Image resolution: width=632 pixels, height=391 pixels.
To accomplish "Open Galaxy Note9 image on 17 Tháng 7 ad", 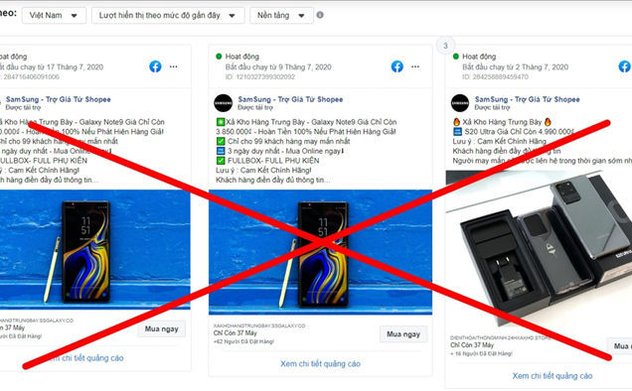I will (95, 250).
